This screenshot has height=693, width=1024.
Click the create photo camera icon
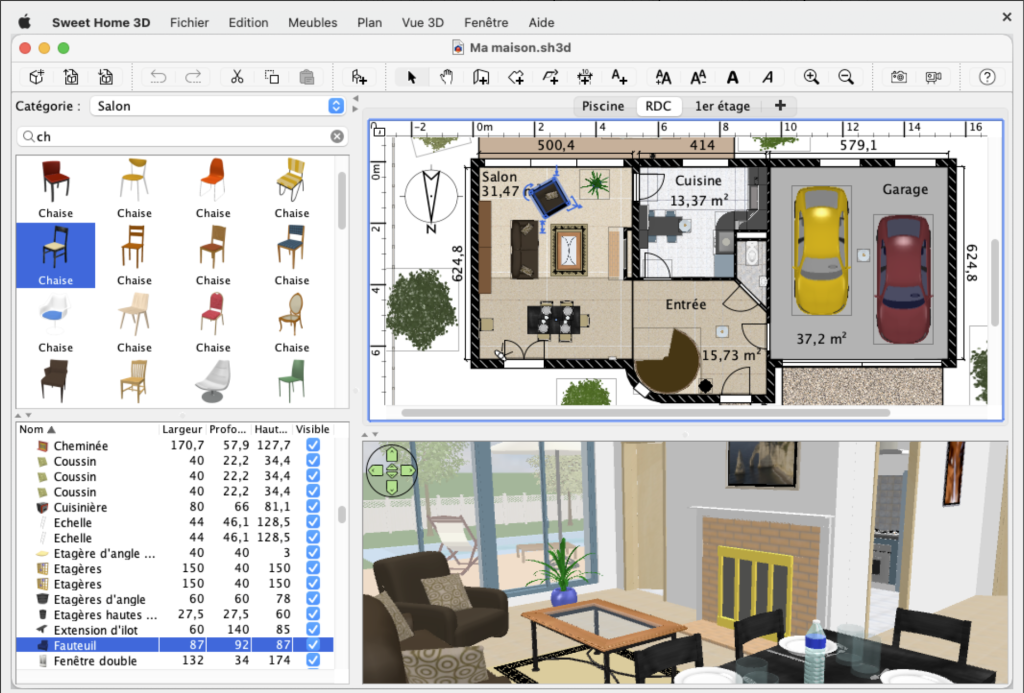pyautogui.click(x=899, y=77)
